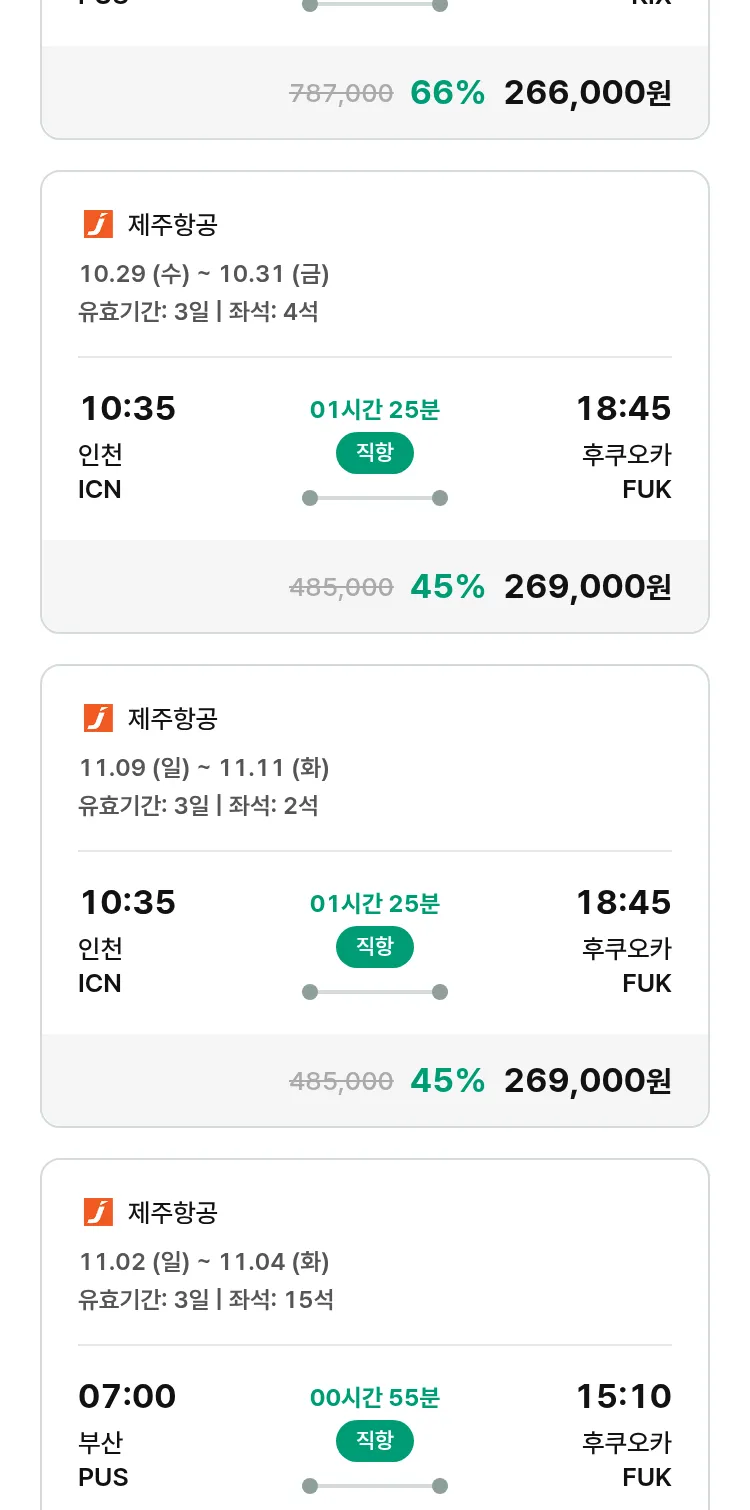The width and height of the screenshot is (750, 1510).
Task: Click Jeju Air logo on 11.02–11.04 flight
Action: click(x=98, y=1212)
